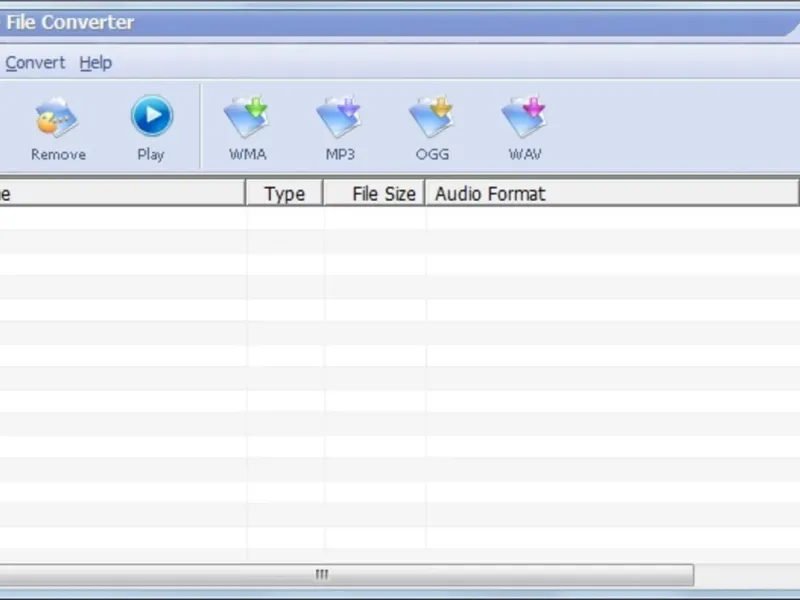
Task: Click the horizontal scrollbar thumb
Action: point(346,575)
